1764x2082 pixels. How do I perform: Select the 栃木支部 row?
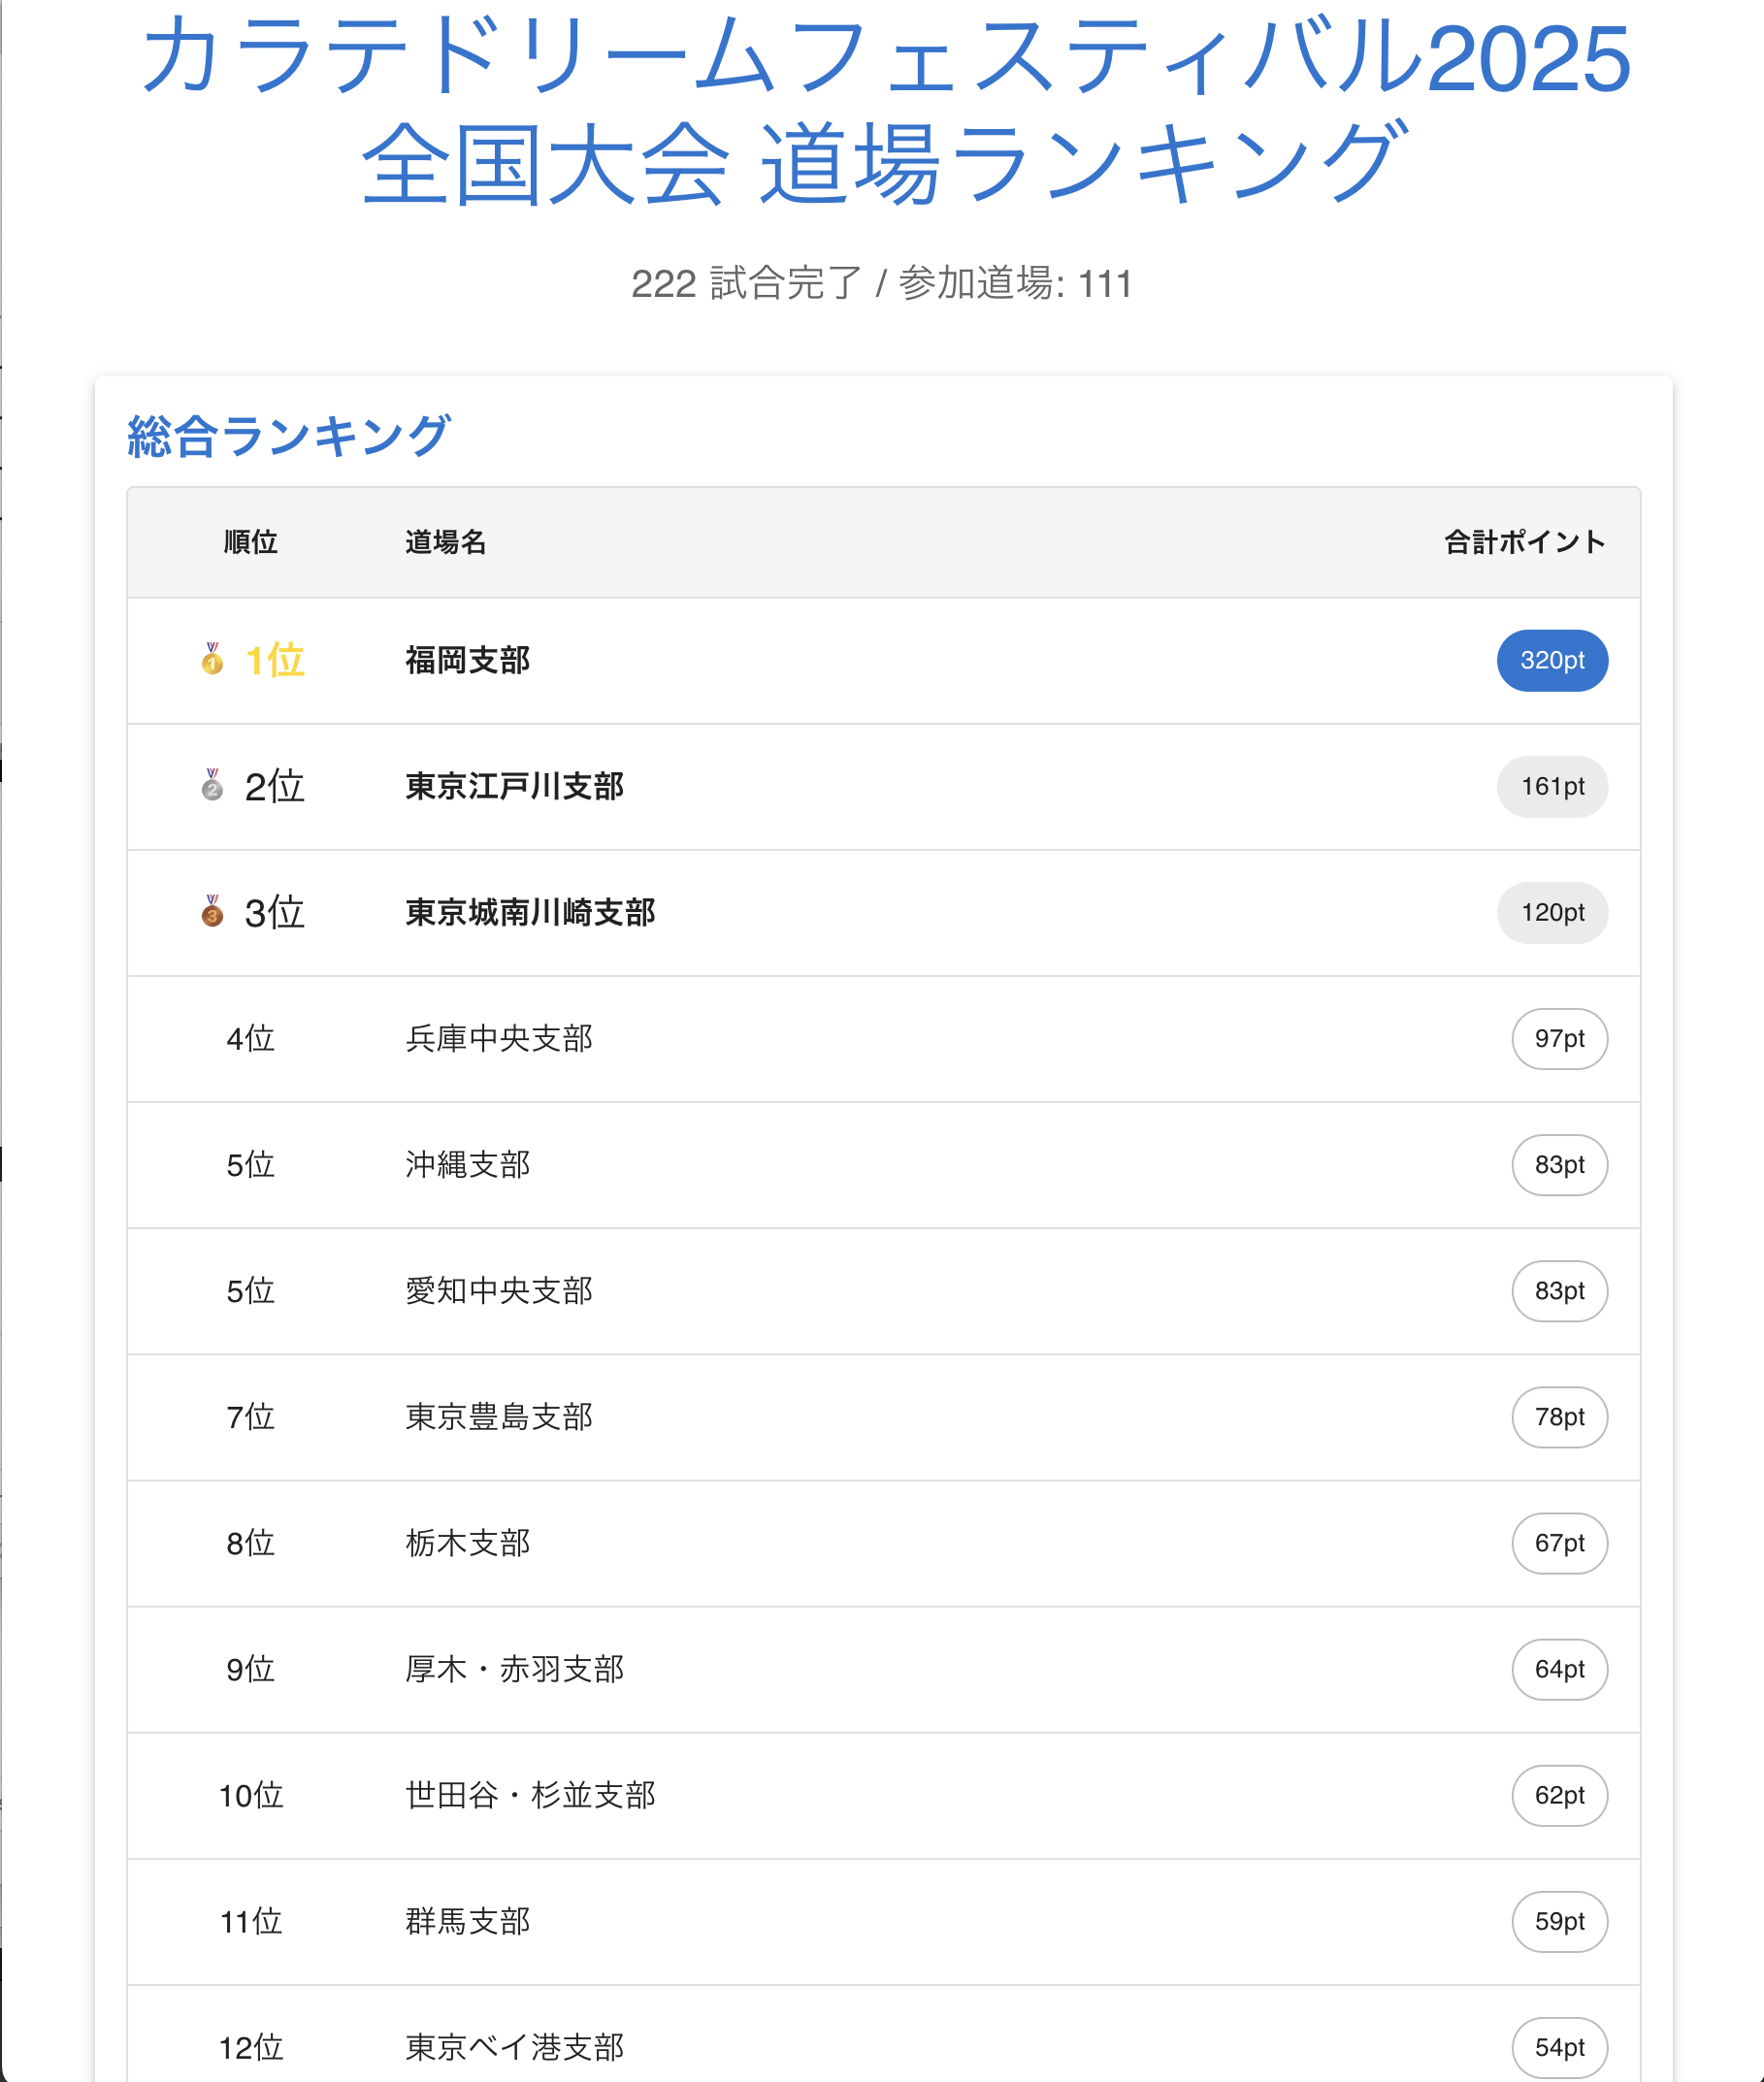pos(884,1543)
